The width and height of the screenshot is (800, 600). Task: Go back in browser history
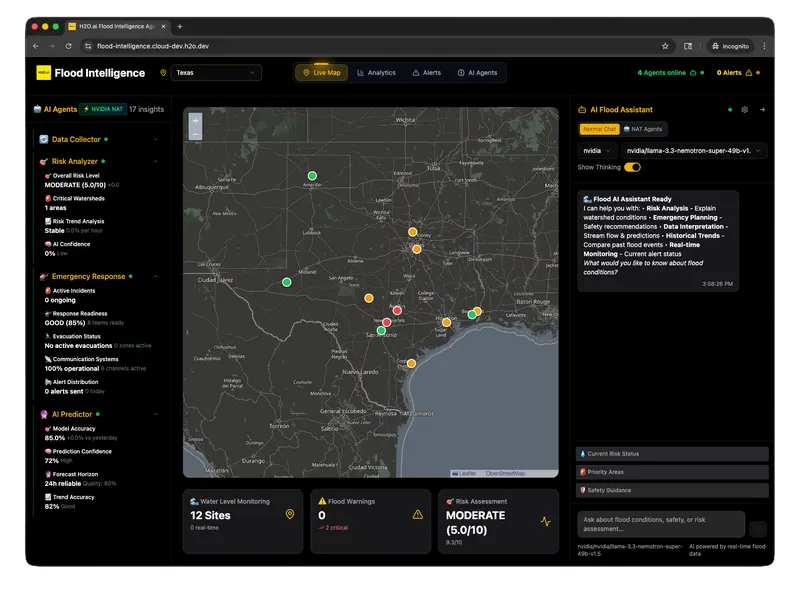pos(36,46)
